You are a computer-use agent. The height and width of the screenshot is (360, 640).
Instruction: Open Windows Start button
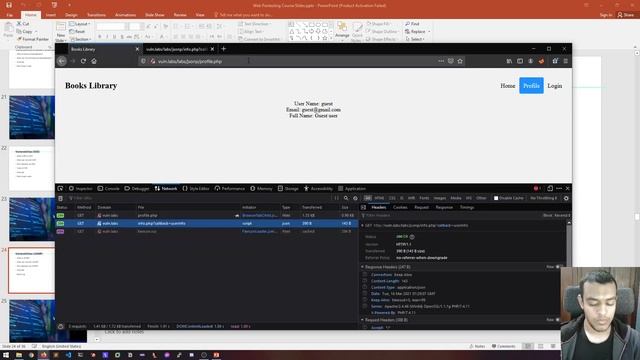click(6, 355)
